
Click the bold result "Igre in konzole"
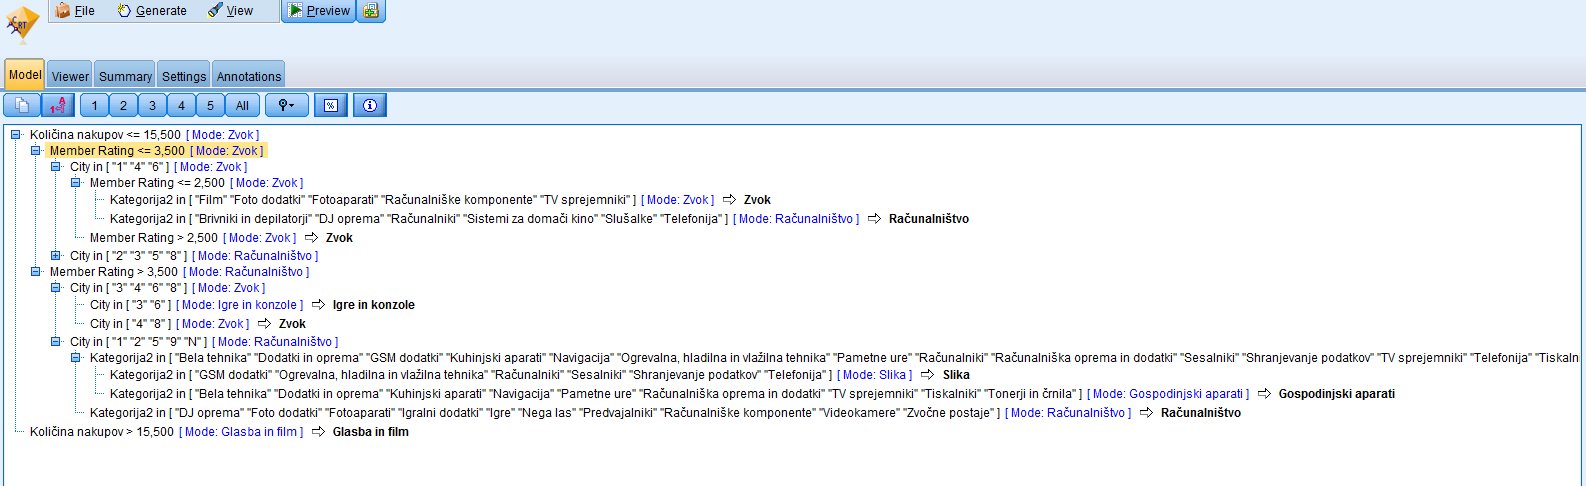pyautogui.click(x=373, y=305)
